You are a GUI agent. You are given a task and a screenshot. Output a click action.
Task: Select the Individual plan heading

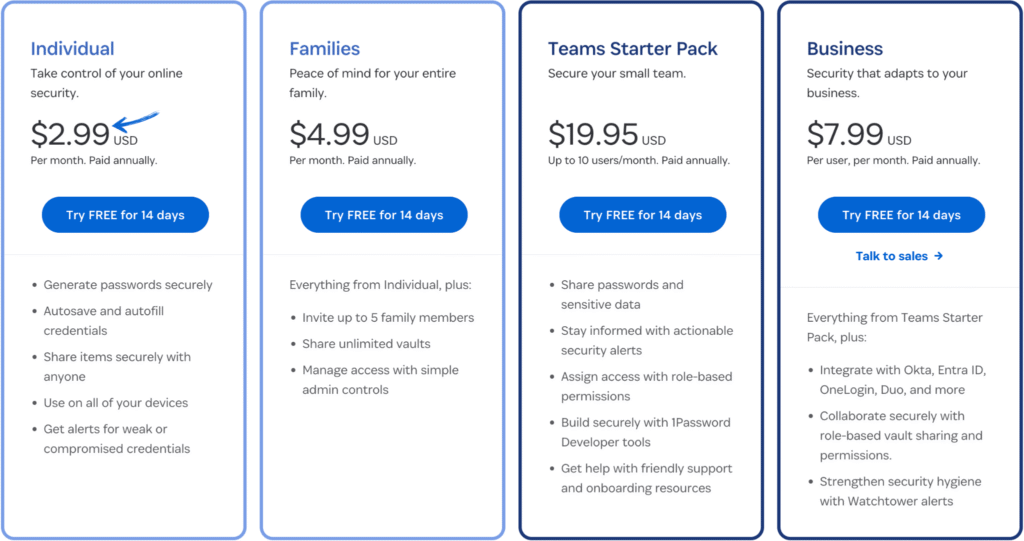[x=72, y=48]
